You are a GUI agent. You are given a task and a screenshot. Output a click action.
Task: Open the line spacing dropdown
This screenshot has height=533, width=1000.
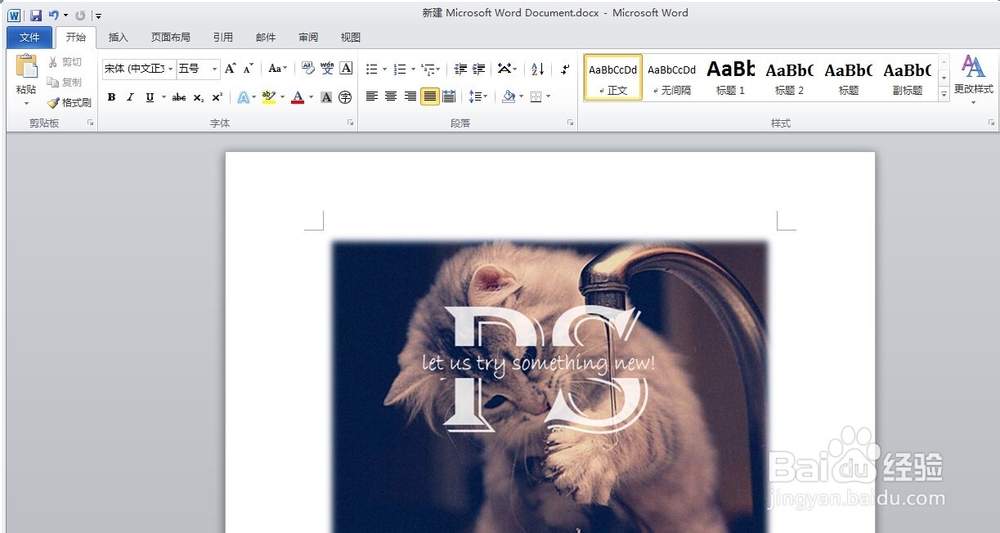click(x=478, y=97)
